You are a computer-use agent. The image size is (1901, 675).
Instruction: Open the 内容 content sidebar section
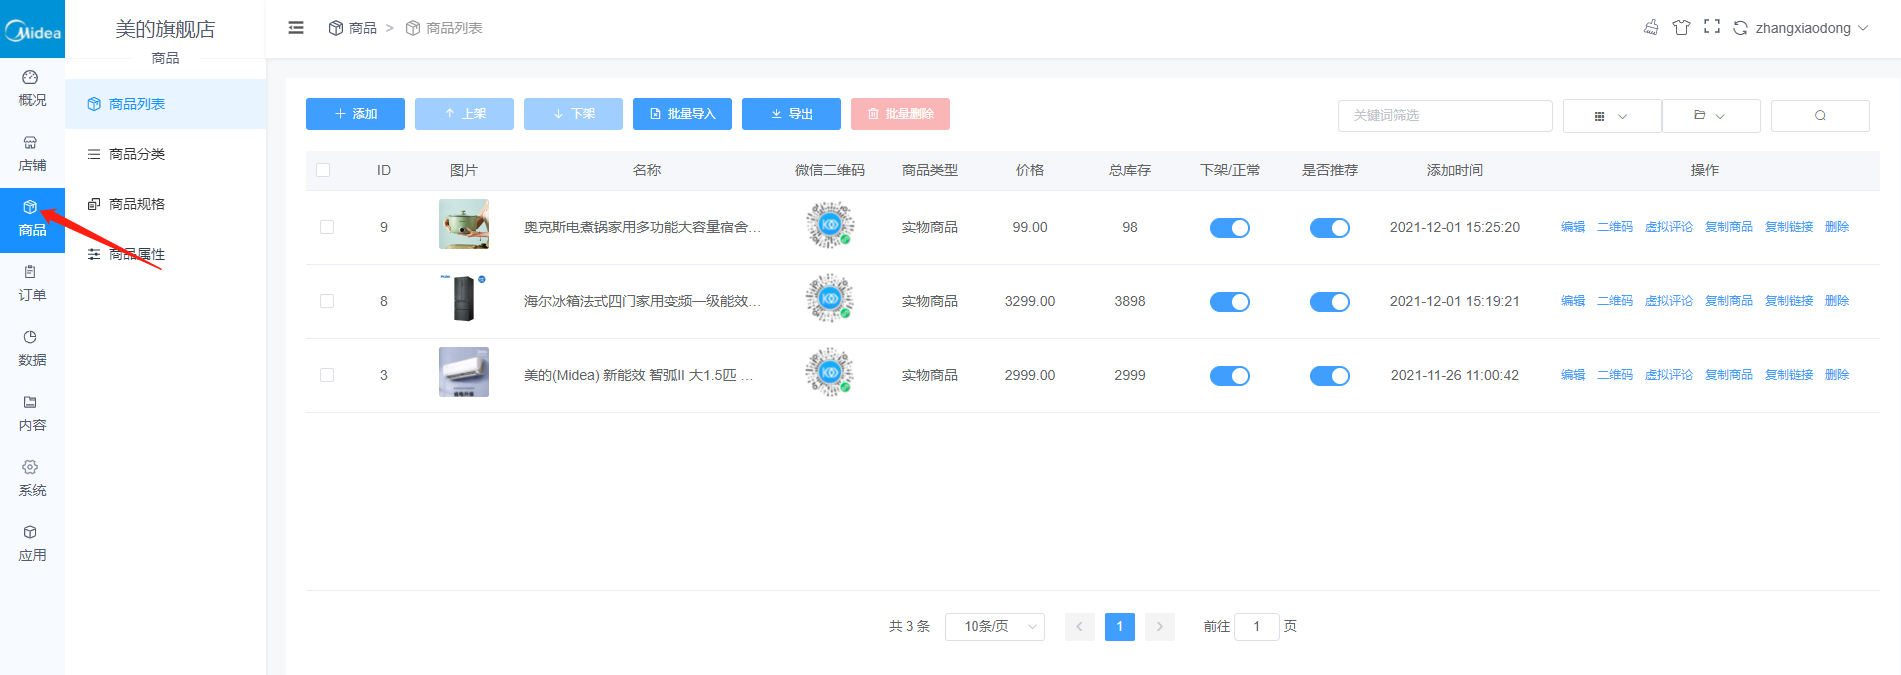[x=32, y=414]
